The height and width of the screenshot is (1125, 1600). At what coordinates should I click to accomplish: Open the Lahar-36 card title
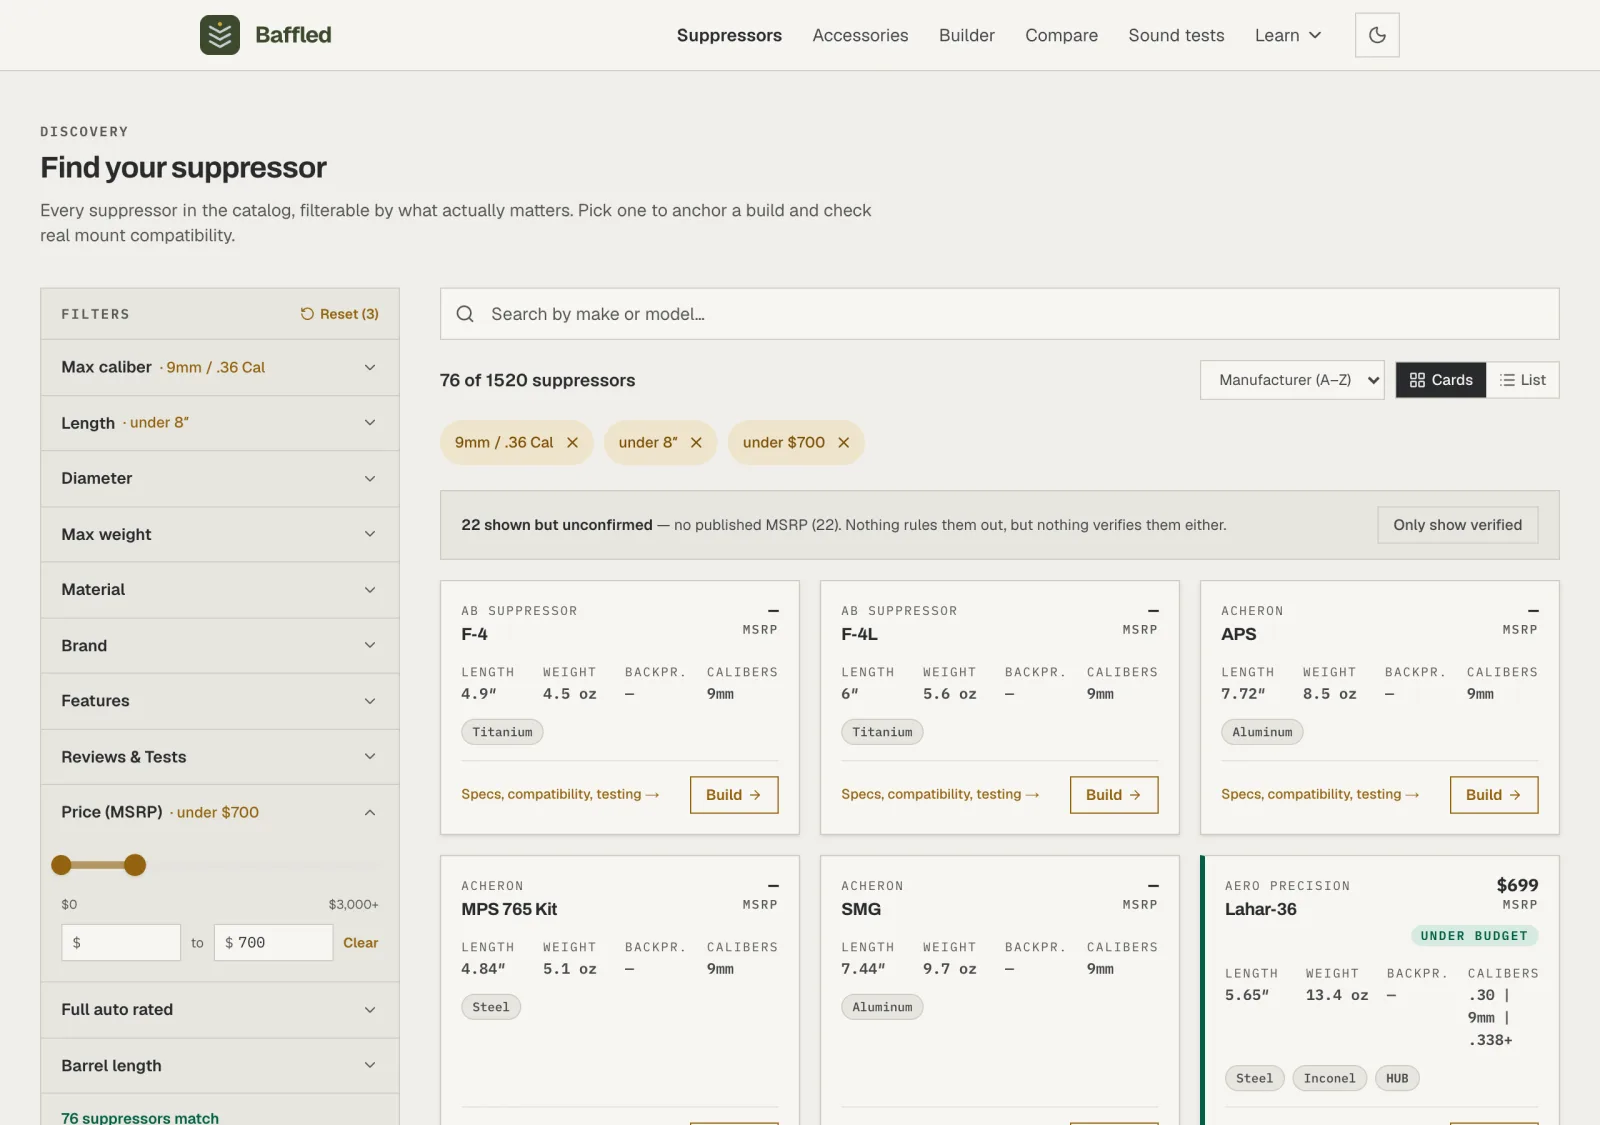click(1260, 909)
